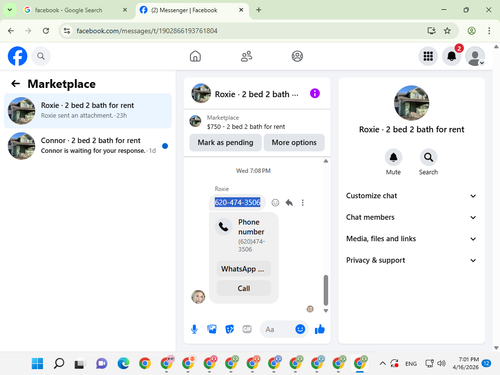Click the purple conversation info icon
The image size is (500, 375).
pyautogui.click(x=315, y=93)
